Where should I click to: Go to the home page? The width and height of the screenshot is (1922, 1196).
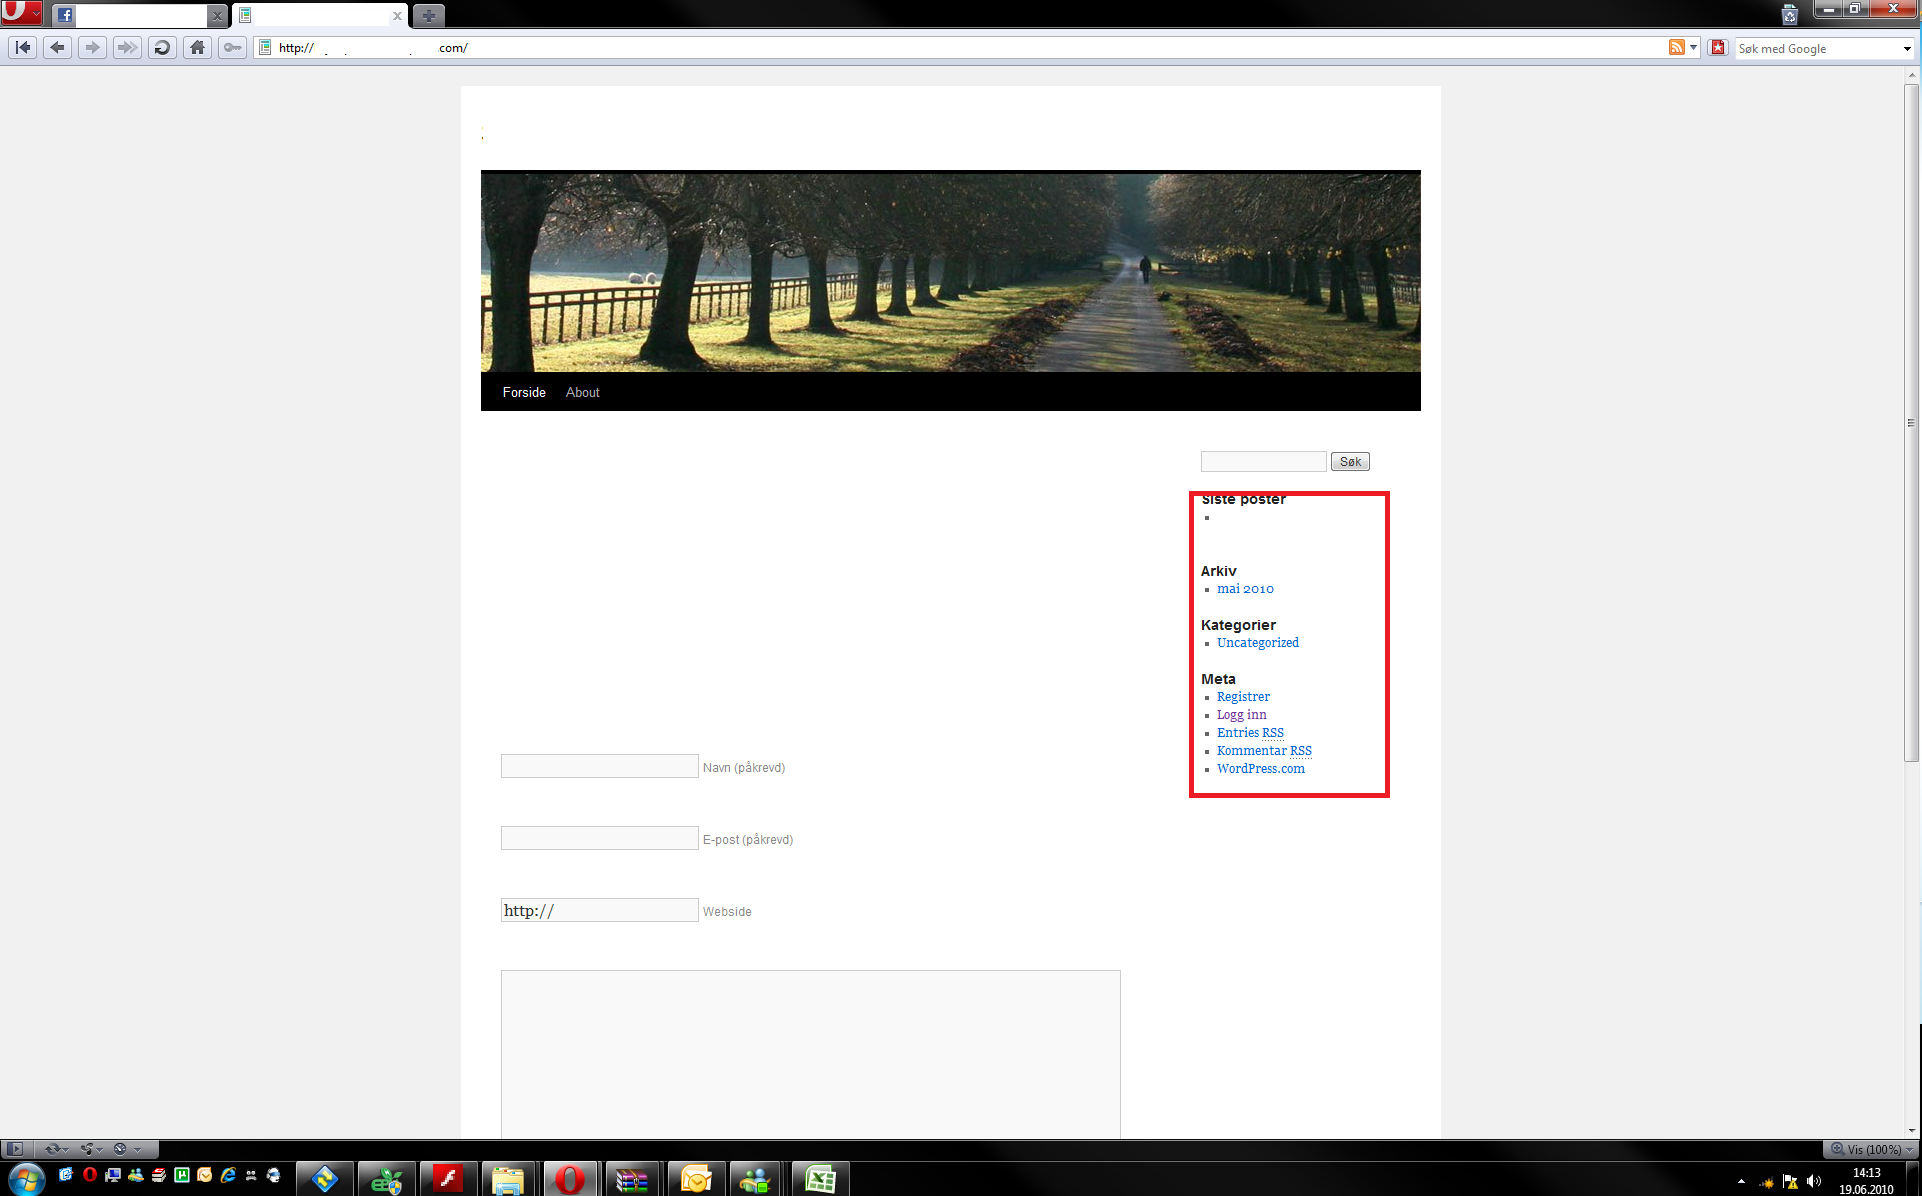(197, 47)
